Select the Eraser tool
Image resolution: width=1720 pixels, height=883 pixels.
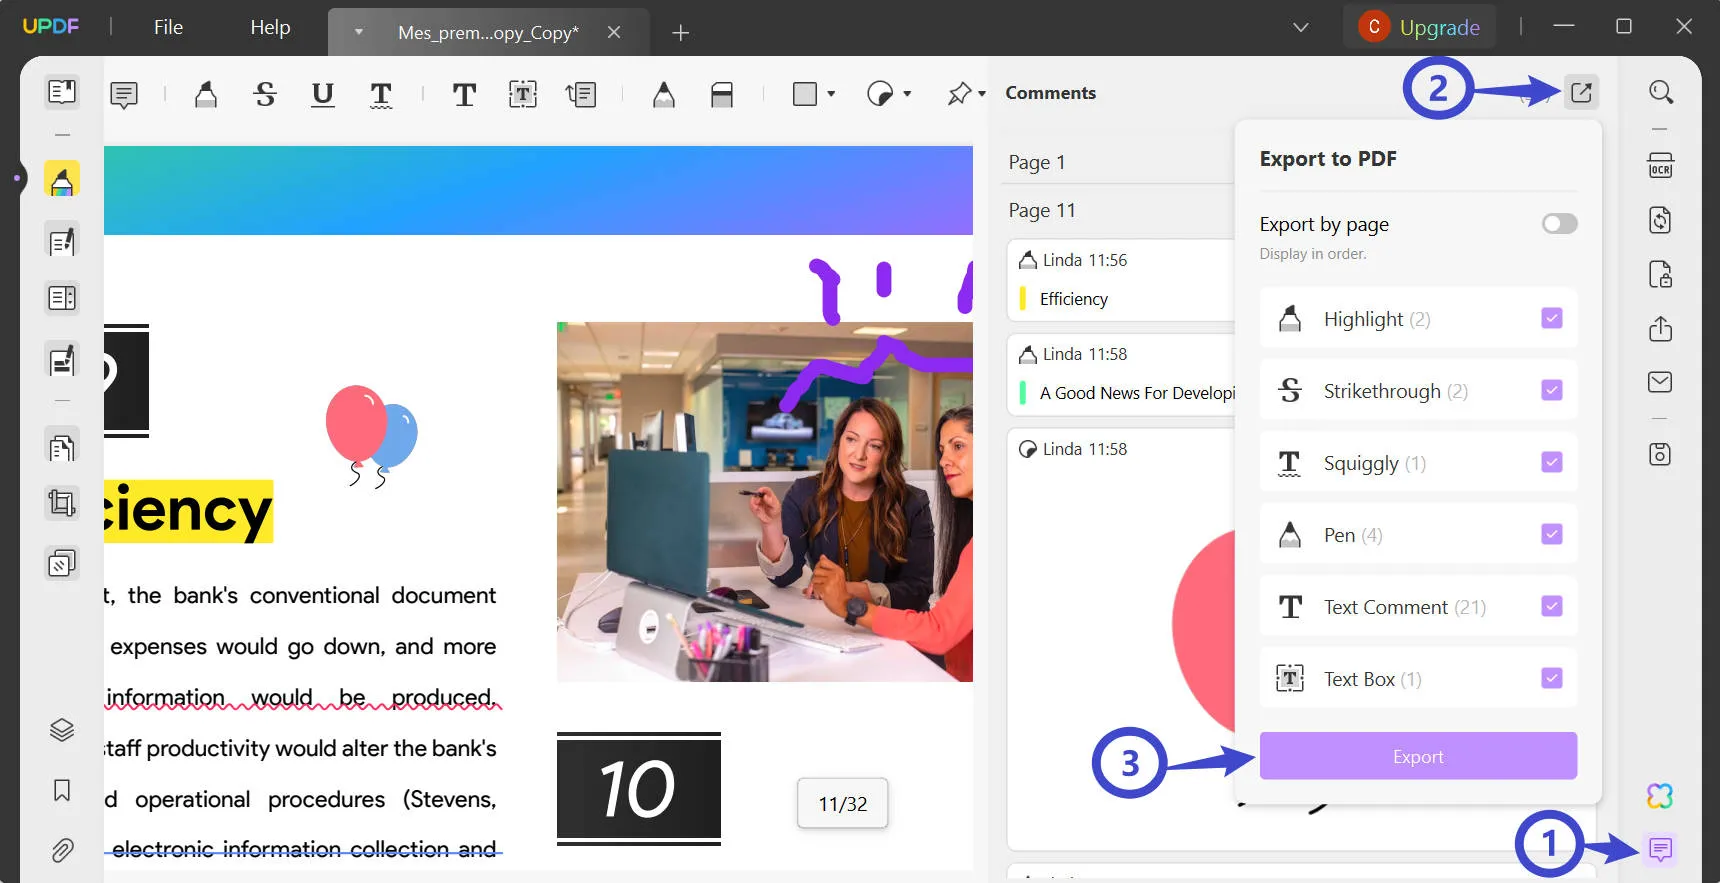click(722, 95)
